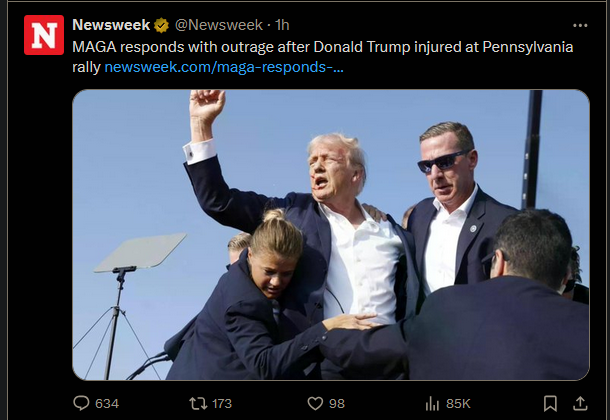Like the post with the heart icon
Screen dimensions: 610x420
point(315,404)
